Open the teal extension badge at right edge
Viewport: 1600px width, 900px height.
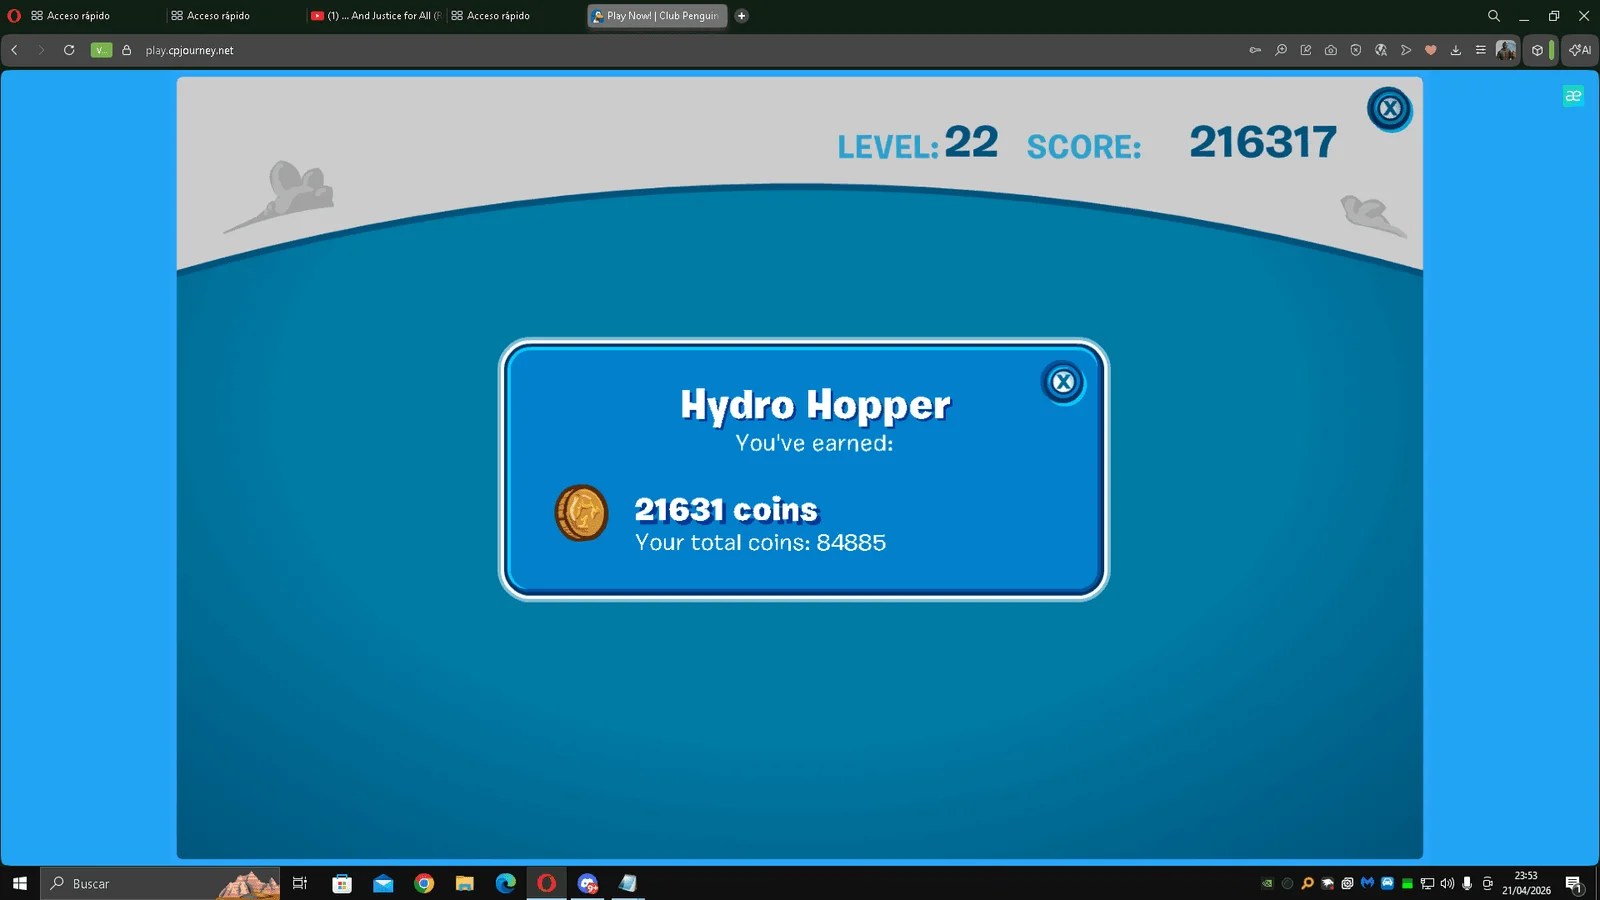click(x=1573, y=96)
